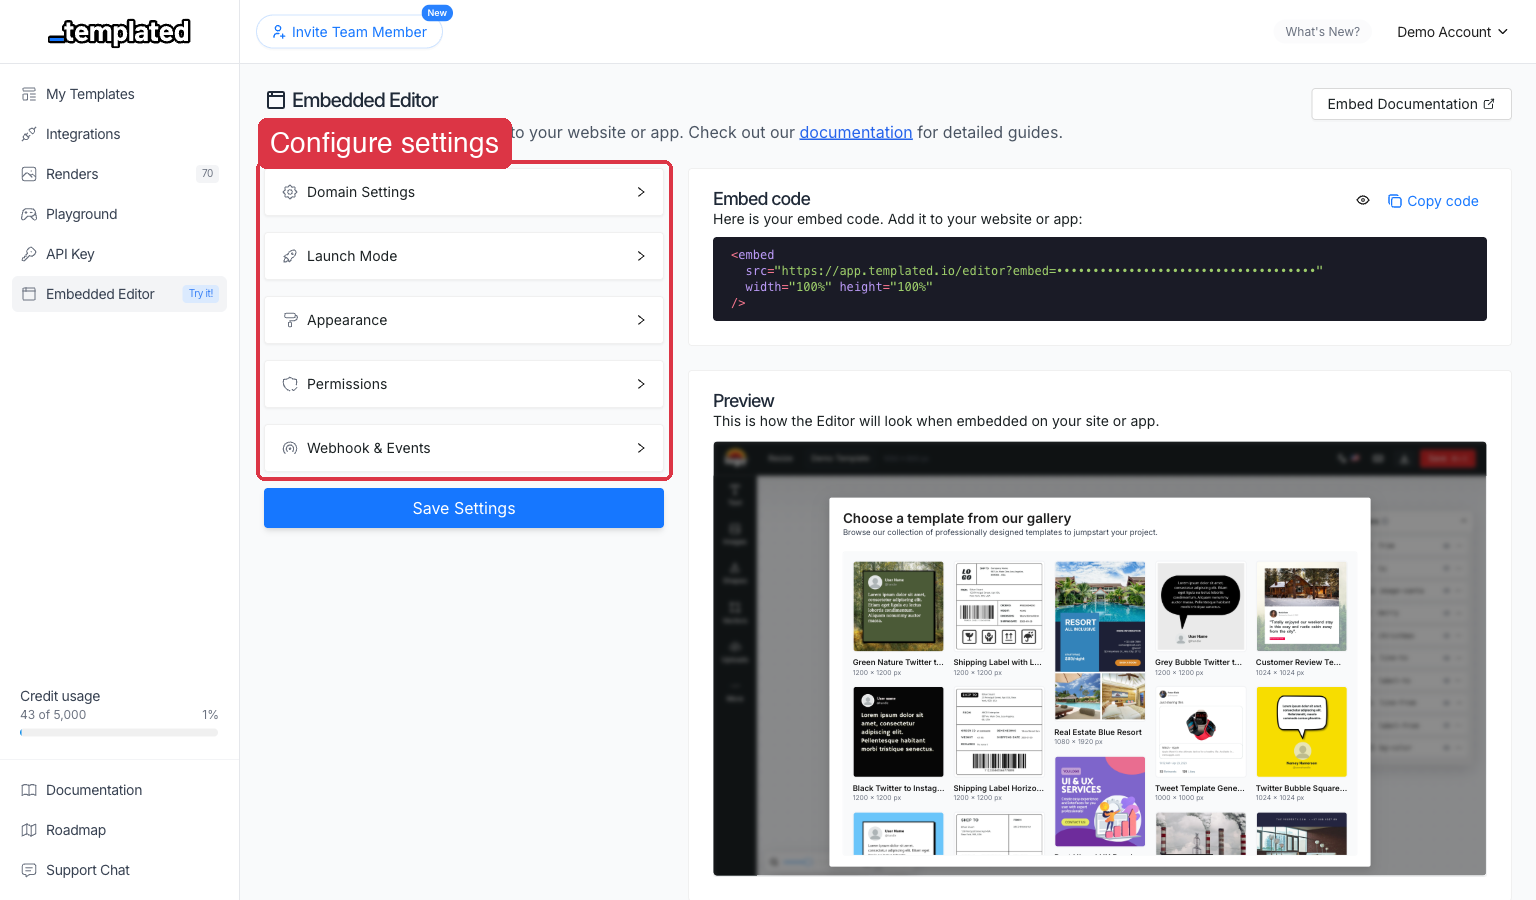Open the documentation hyperlink
The image size is (1536, 900).
pyautogui.click(x=855, y=132)
